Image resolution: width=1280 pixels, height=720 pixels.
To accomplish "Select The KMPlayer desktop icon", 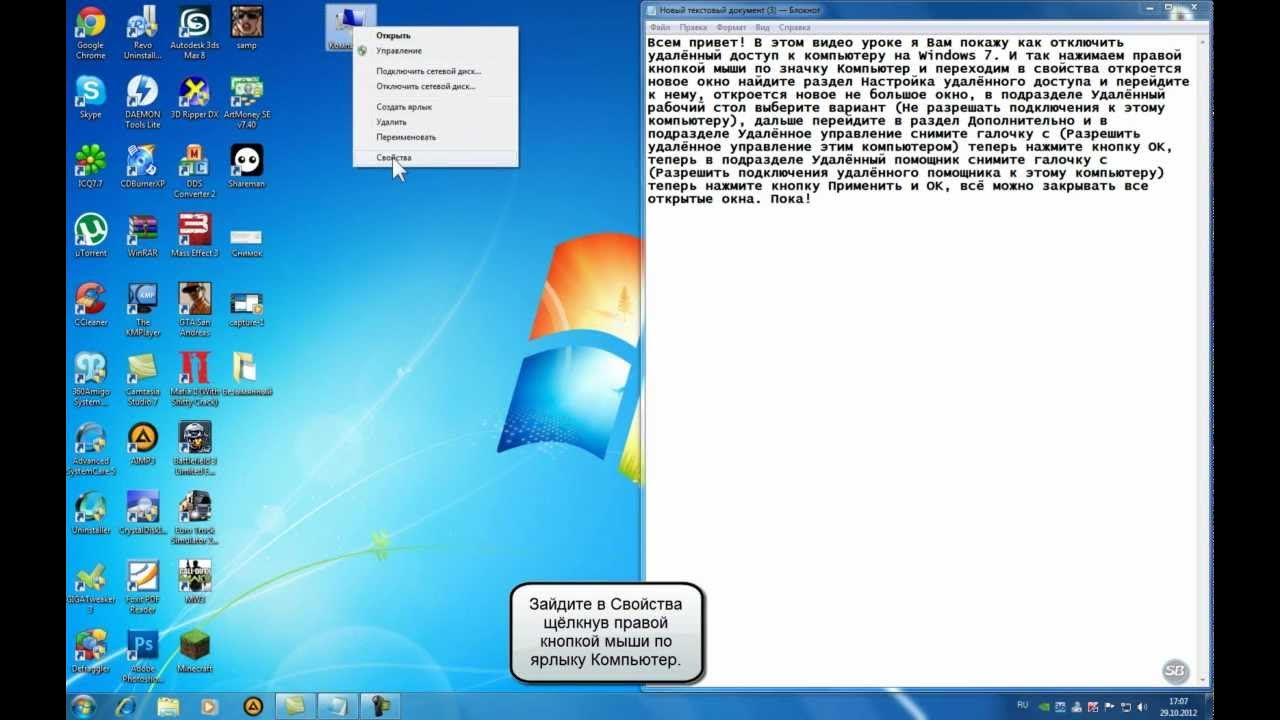I will [142, 309].
